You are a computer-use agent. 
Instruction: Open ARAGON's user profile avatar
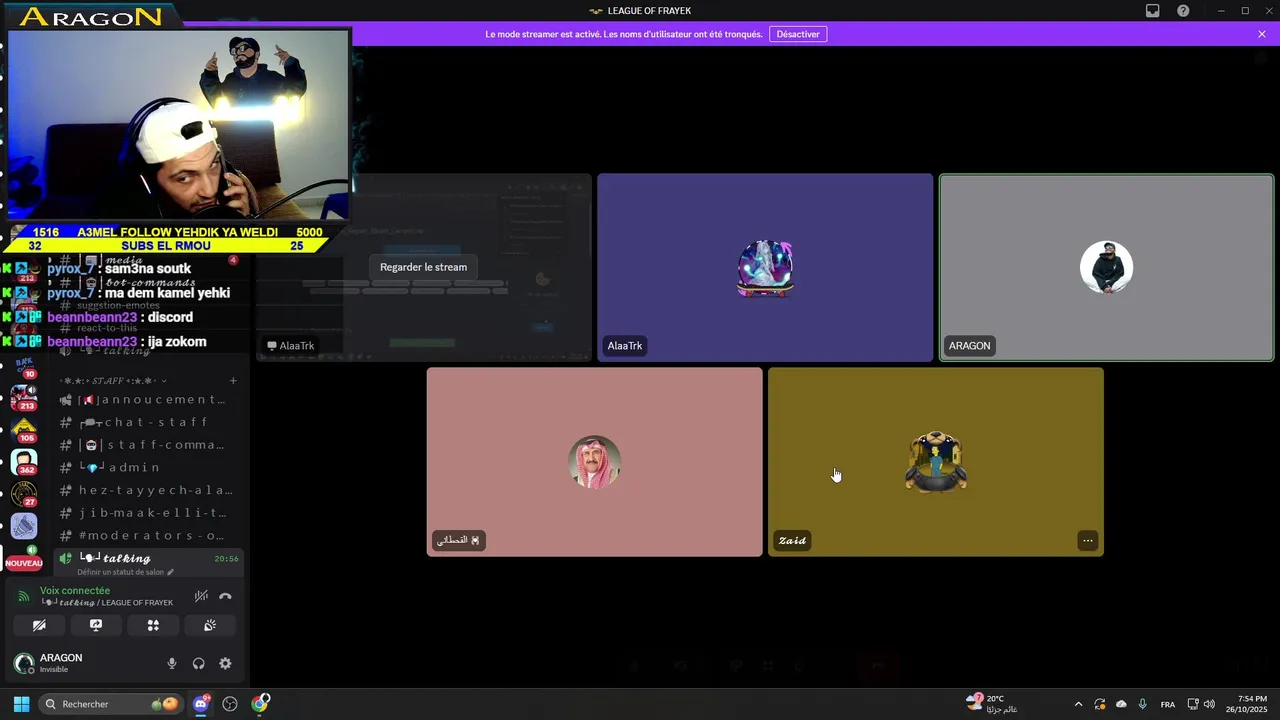[x=23, y=663]
